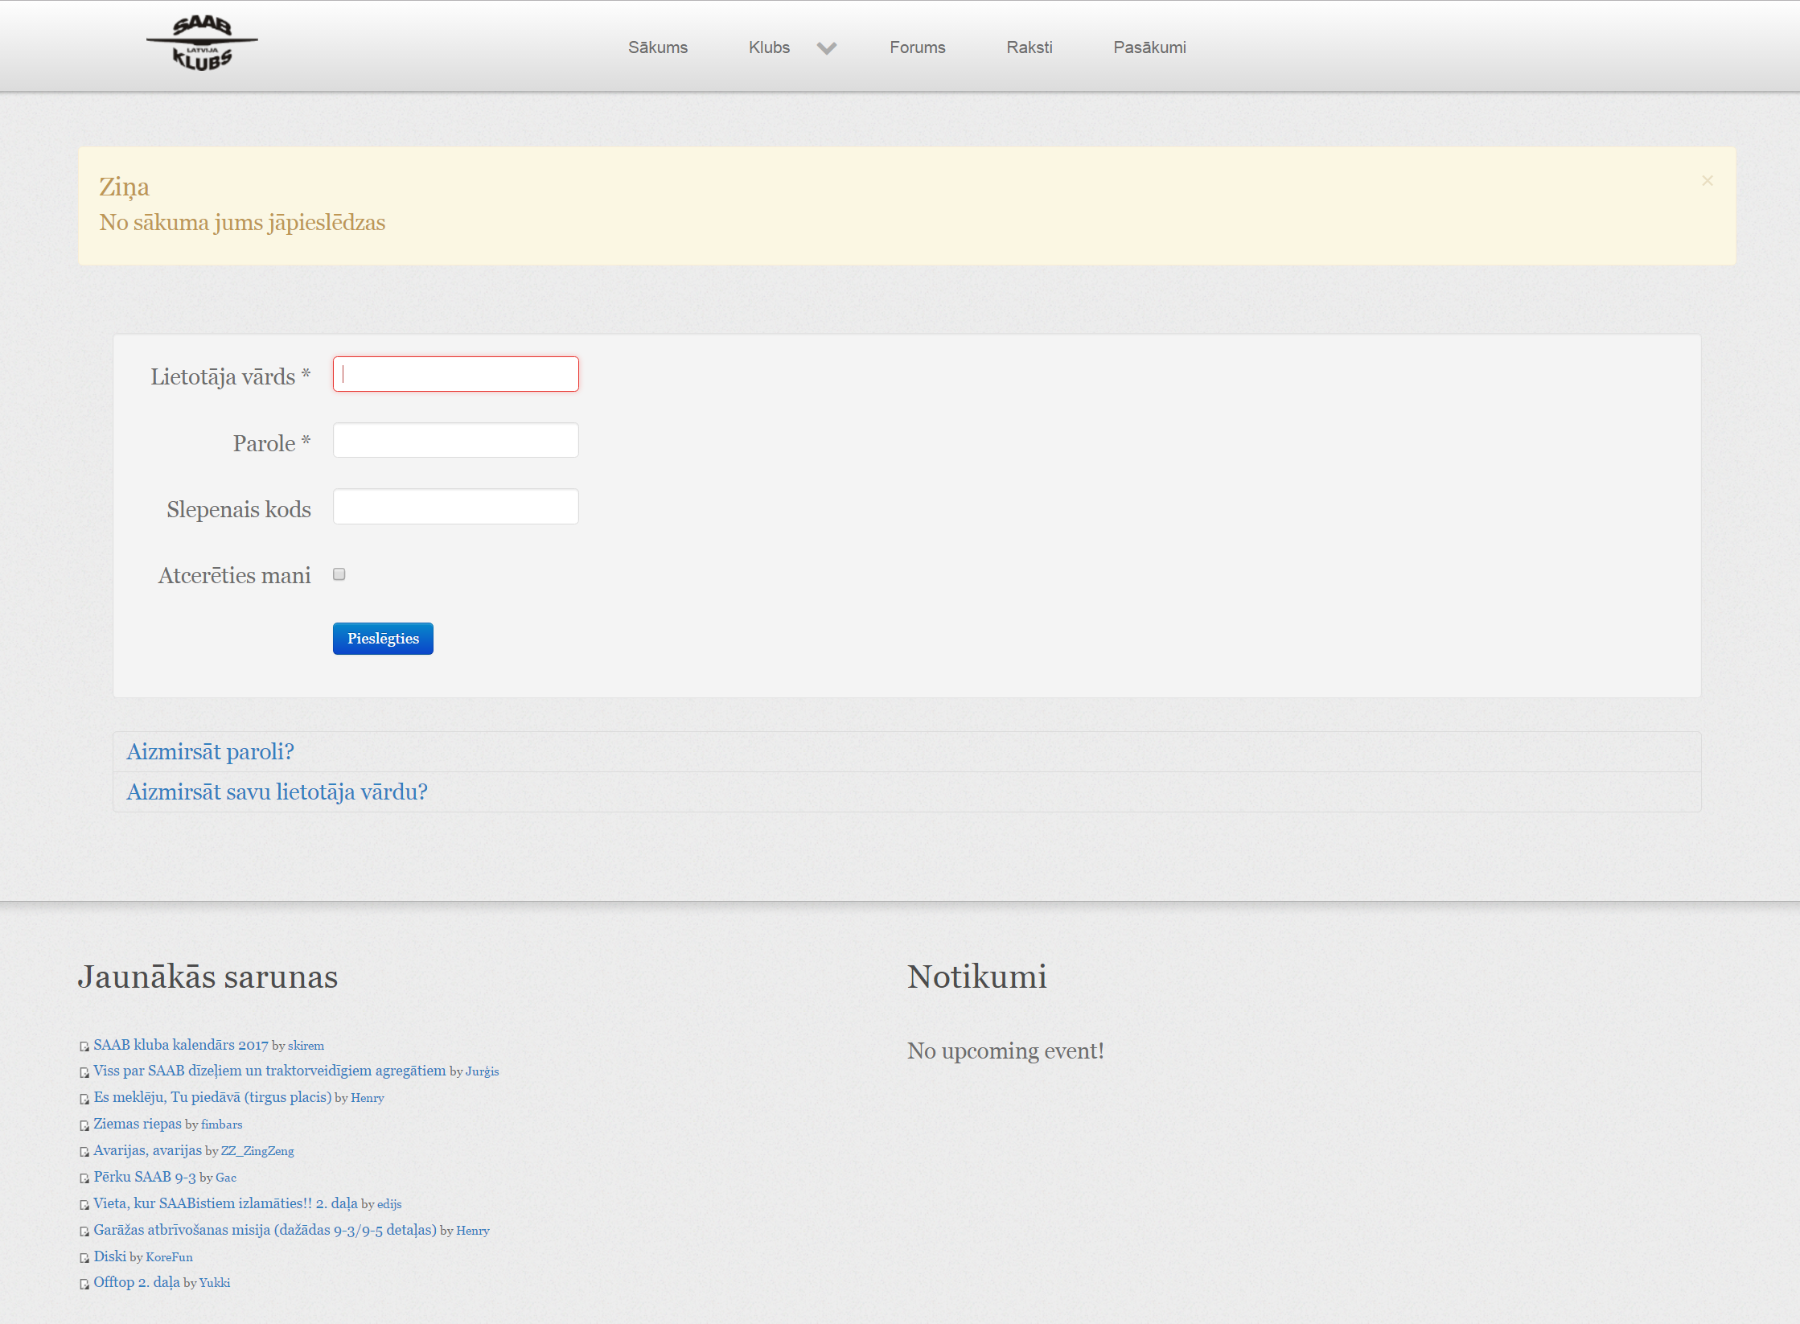Click into the Parole field
Viewport: 1800px width, 1324px height.
(455, 441)
